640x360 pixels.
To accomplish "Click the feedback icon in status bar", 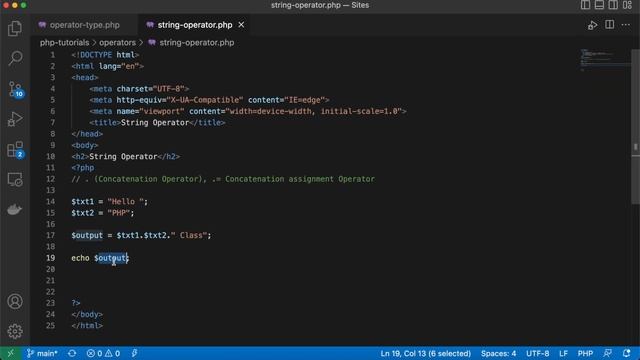I will (x=607, y=353).
